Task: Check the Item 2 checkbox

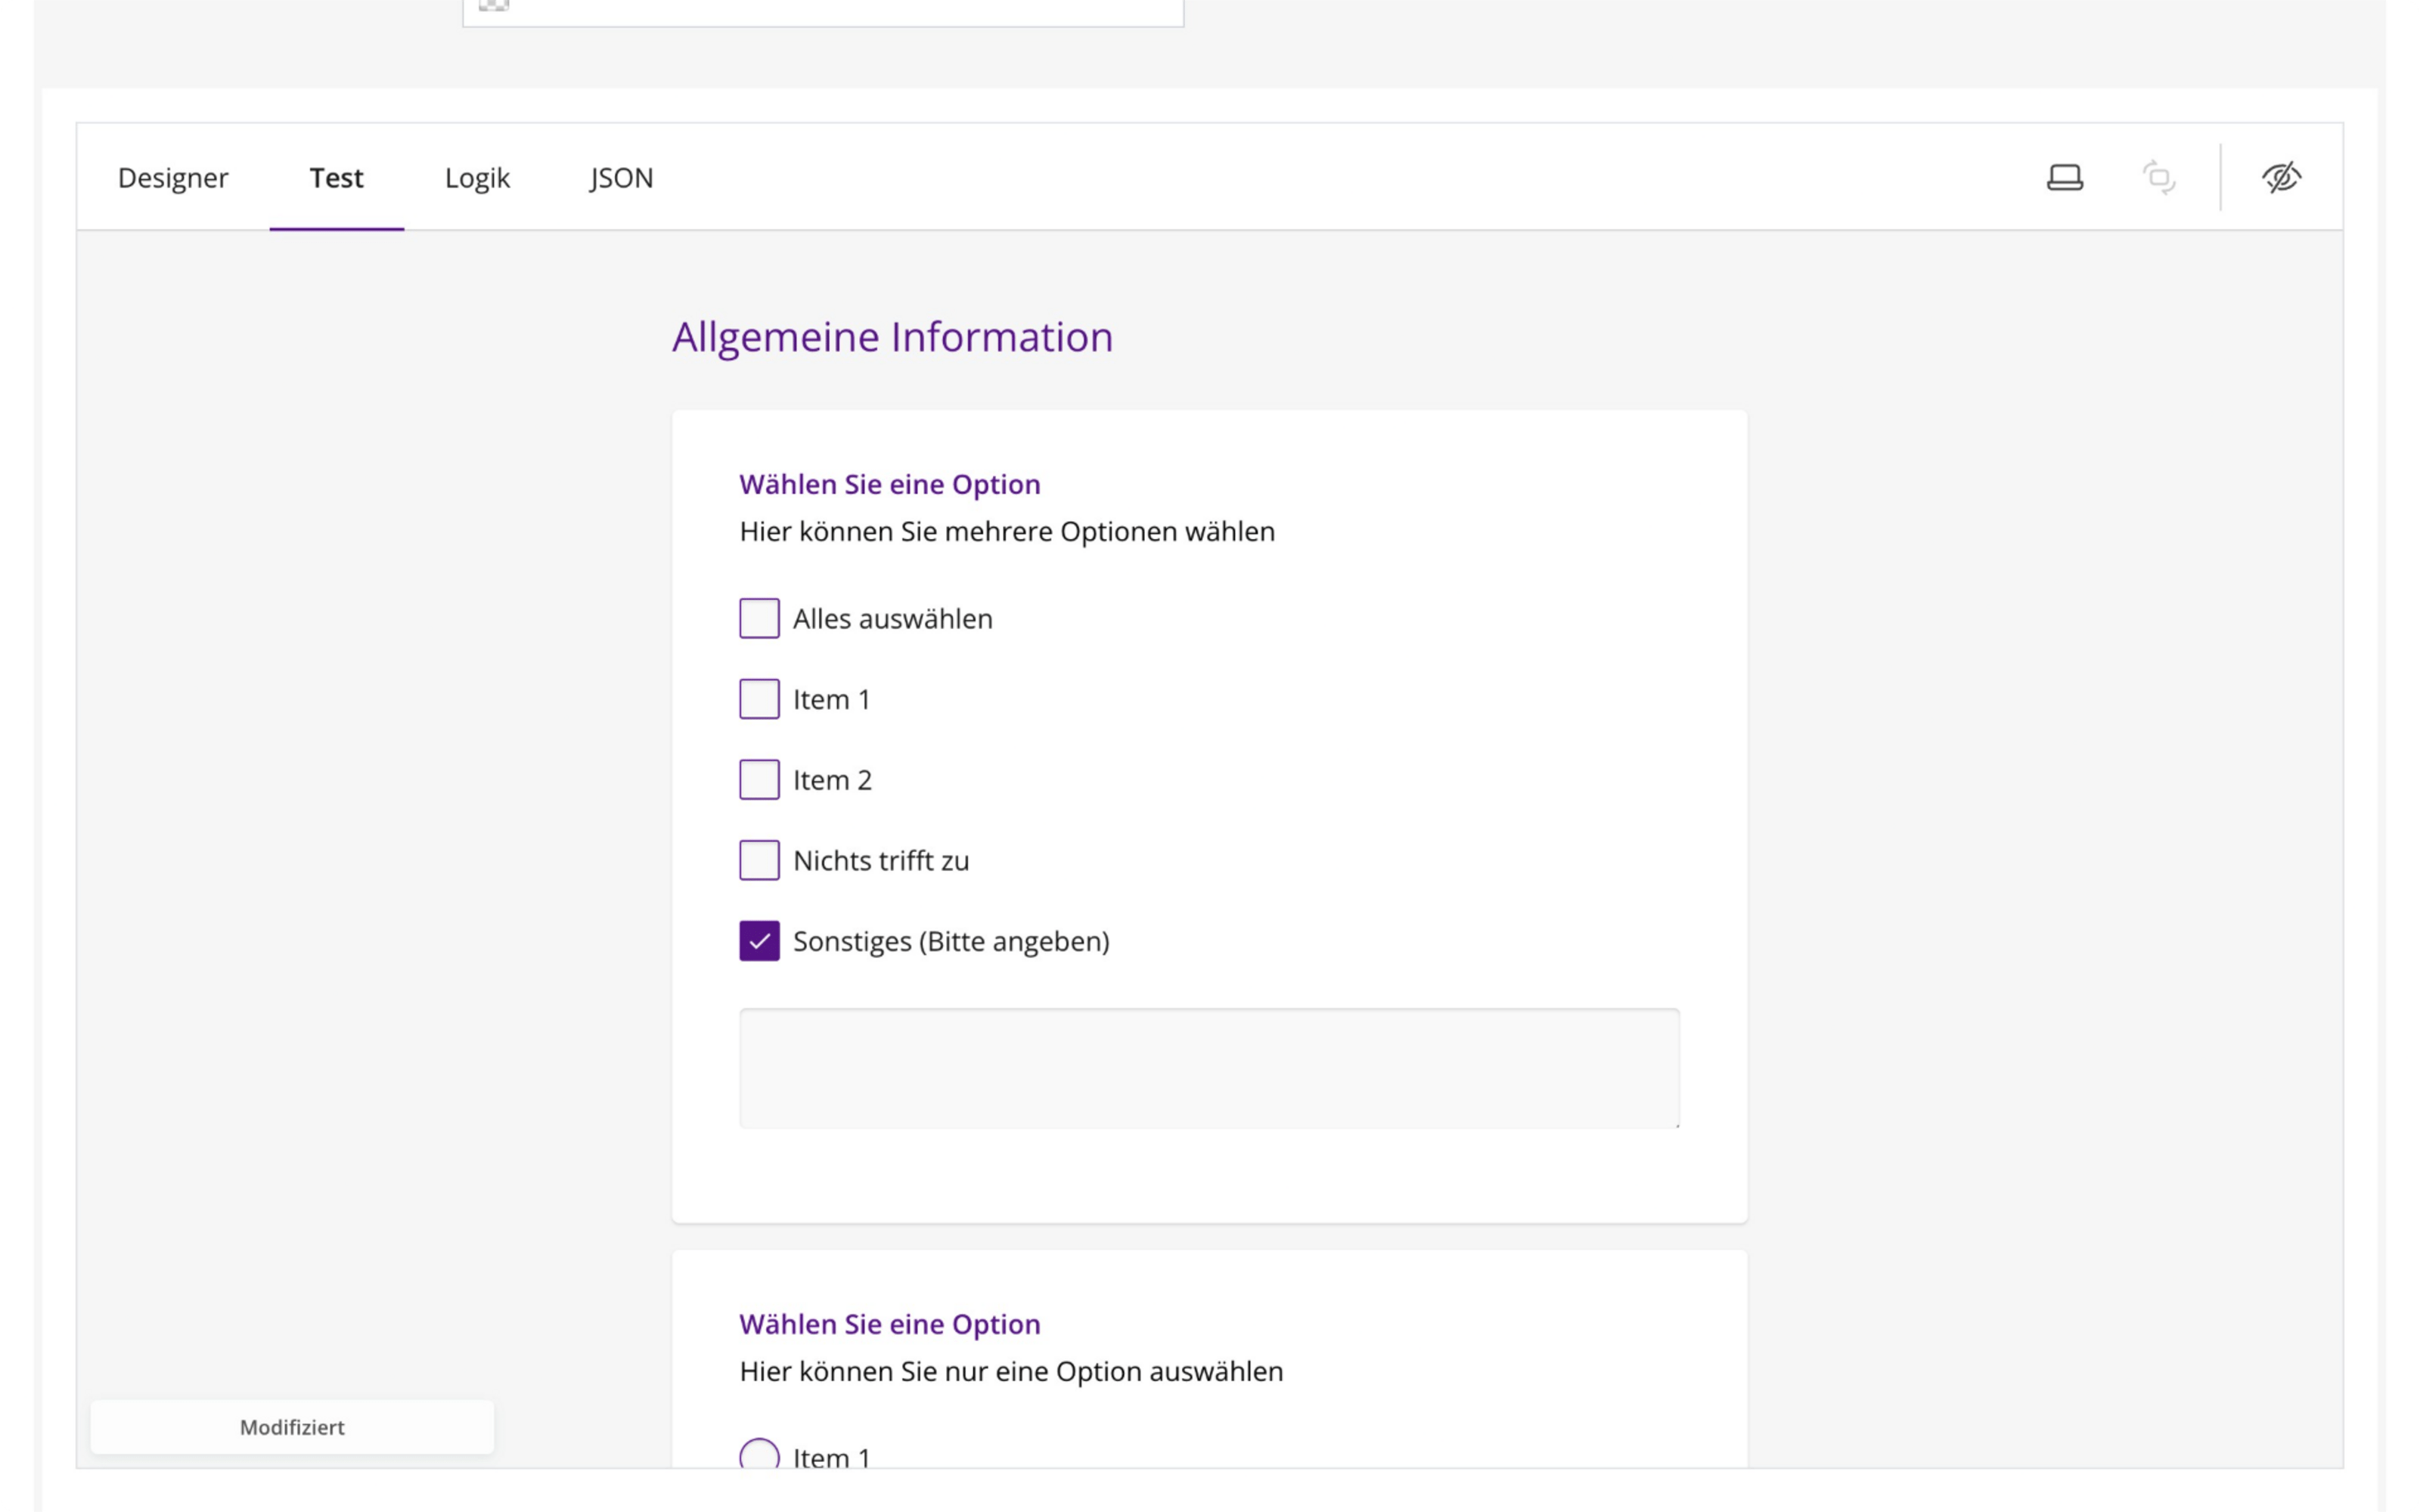Action: click(759, 780)
